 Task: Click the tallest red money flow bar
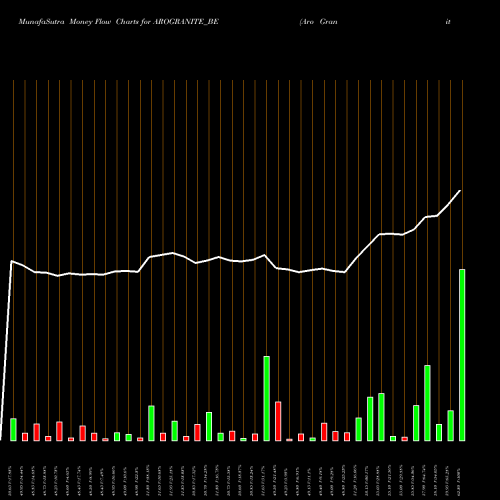point(278,421)
